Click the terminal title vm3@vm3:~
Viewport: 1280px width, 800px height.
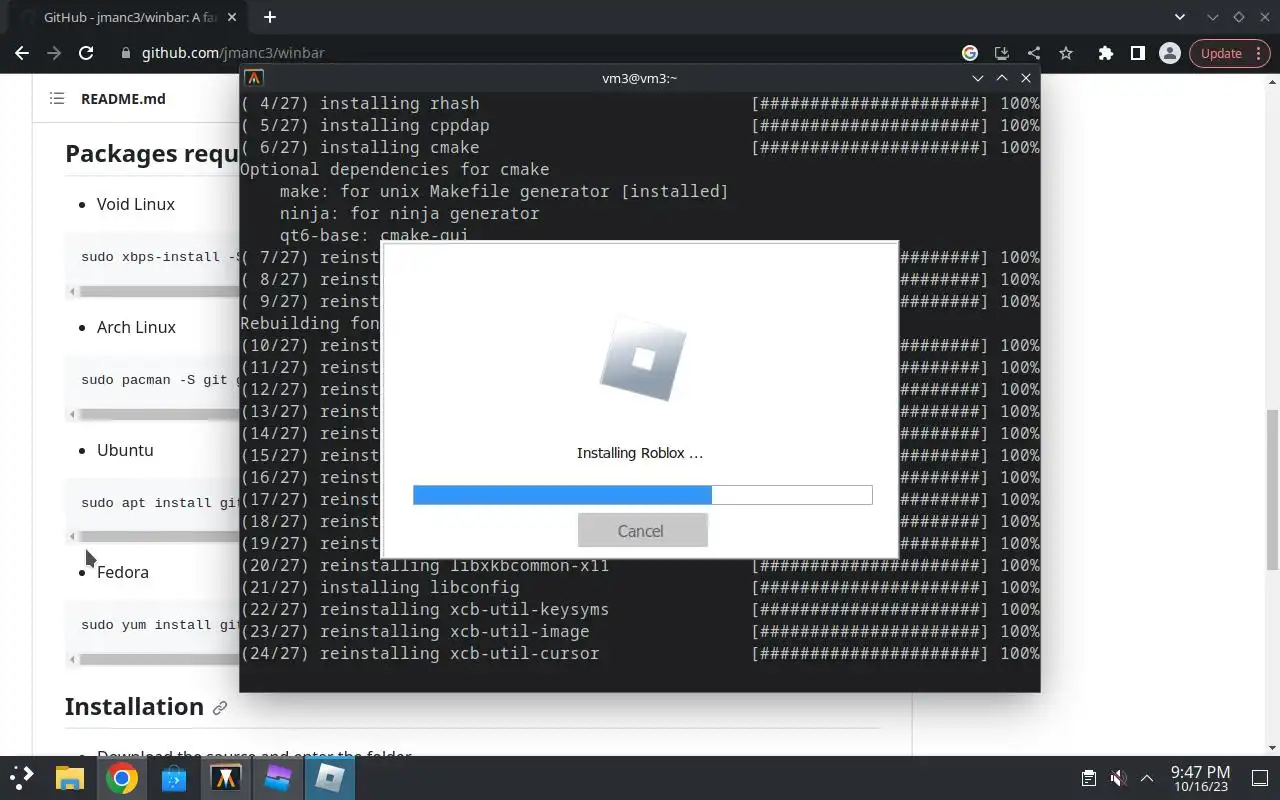[x=640, y=78]
